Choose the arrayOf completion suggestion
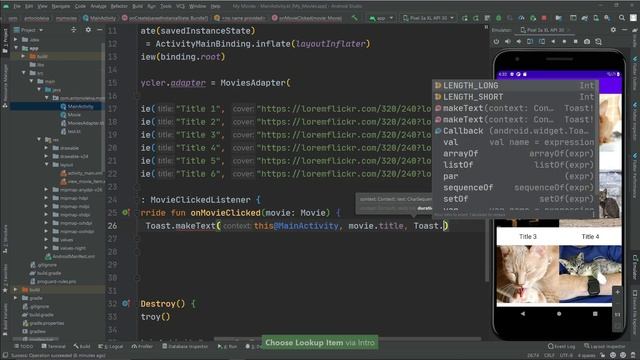 (x=515, y=153)
